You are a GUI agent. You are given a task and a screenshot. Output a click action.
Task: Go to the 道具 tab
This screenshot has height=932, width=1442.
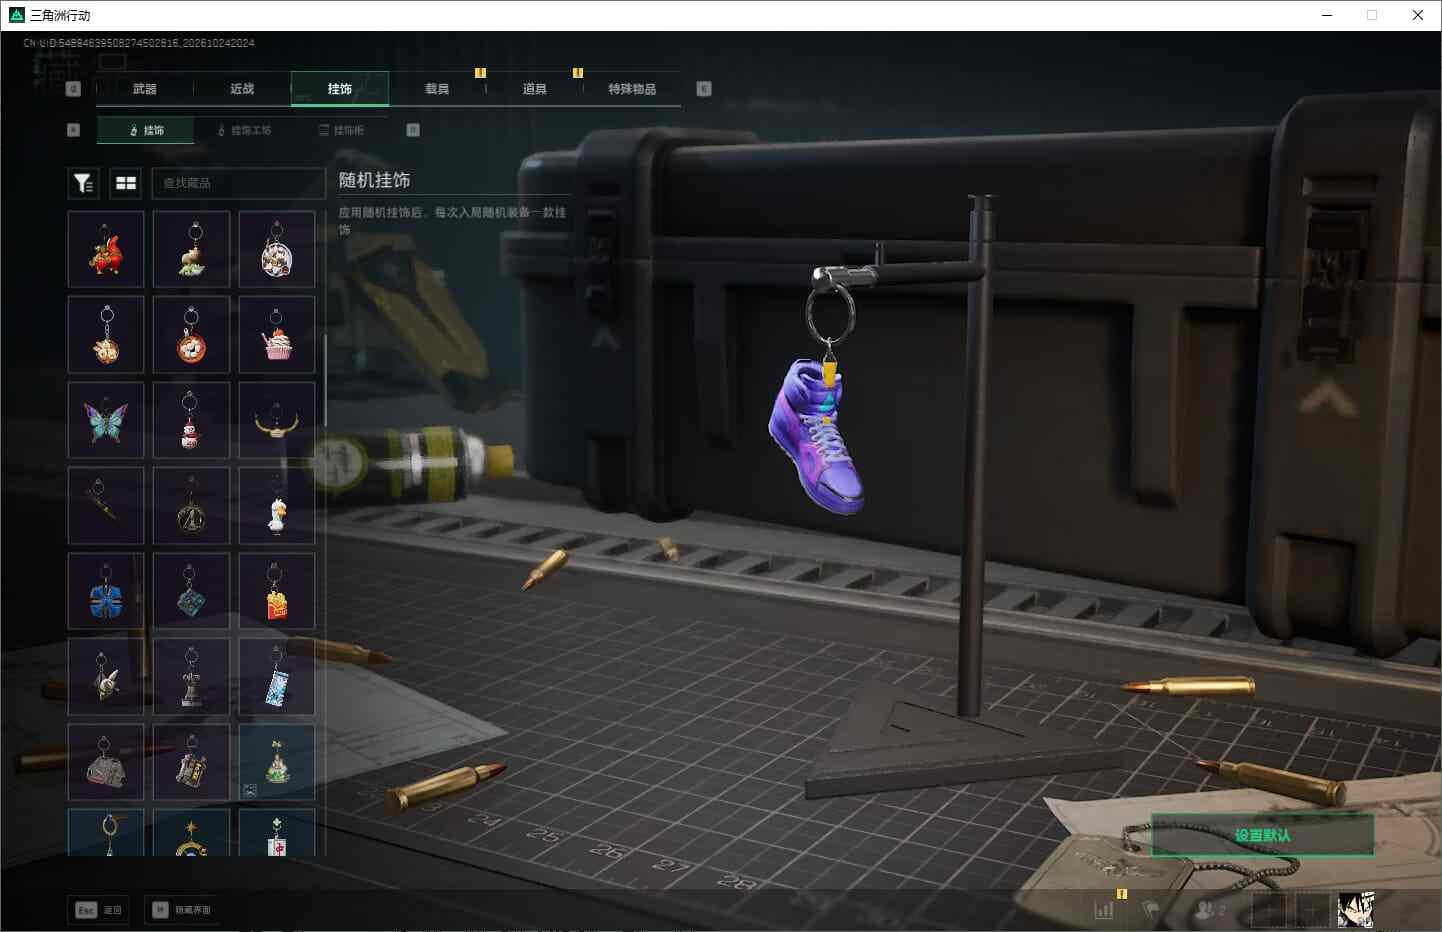[x=535, y=89]
